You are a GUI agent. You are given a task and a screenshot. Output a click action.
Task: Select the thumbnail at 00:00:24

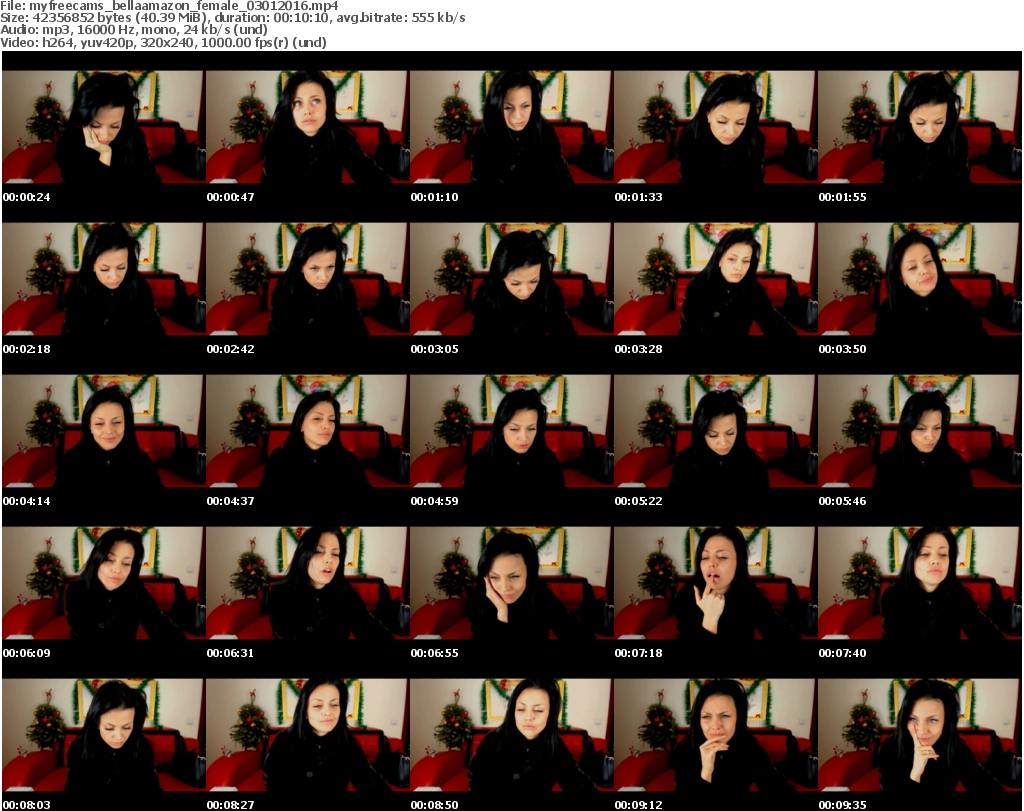pos(104,127)
